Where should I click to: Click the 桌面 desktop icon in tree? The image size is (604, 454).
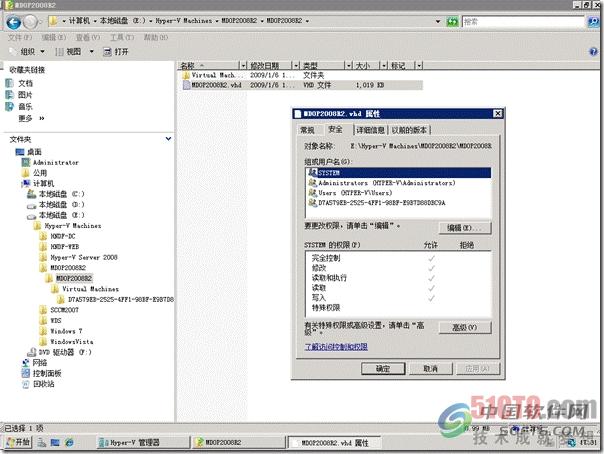tap(20, 152)
